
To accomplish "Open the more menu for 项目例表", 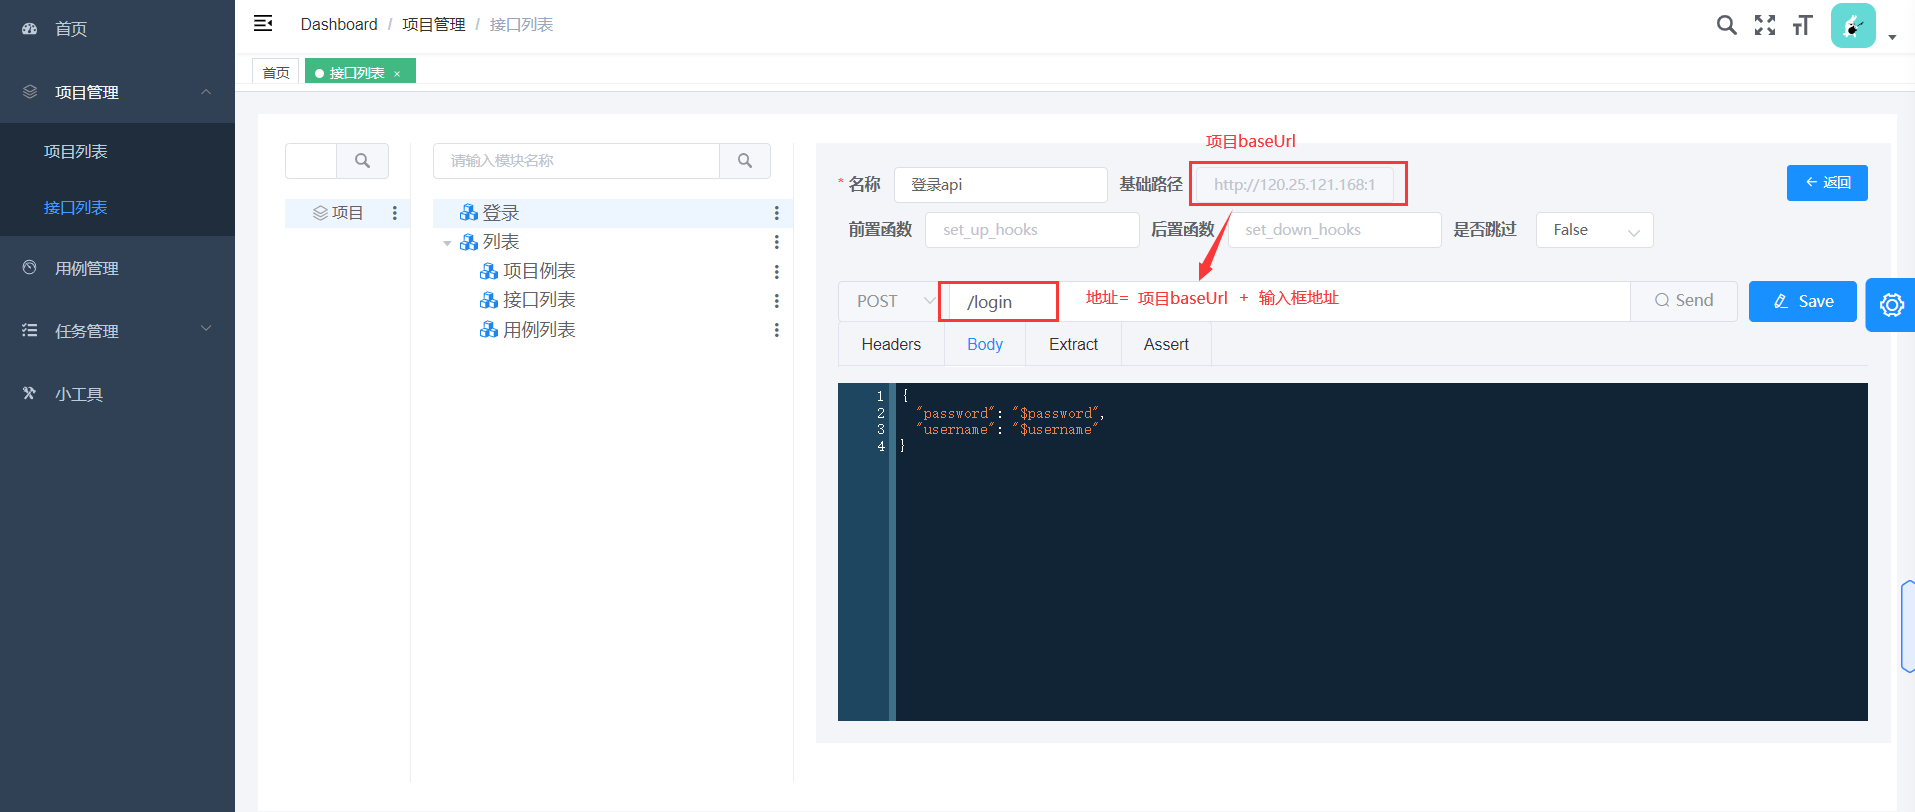I will [776, 271].
